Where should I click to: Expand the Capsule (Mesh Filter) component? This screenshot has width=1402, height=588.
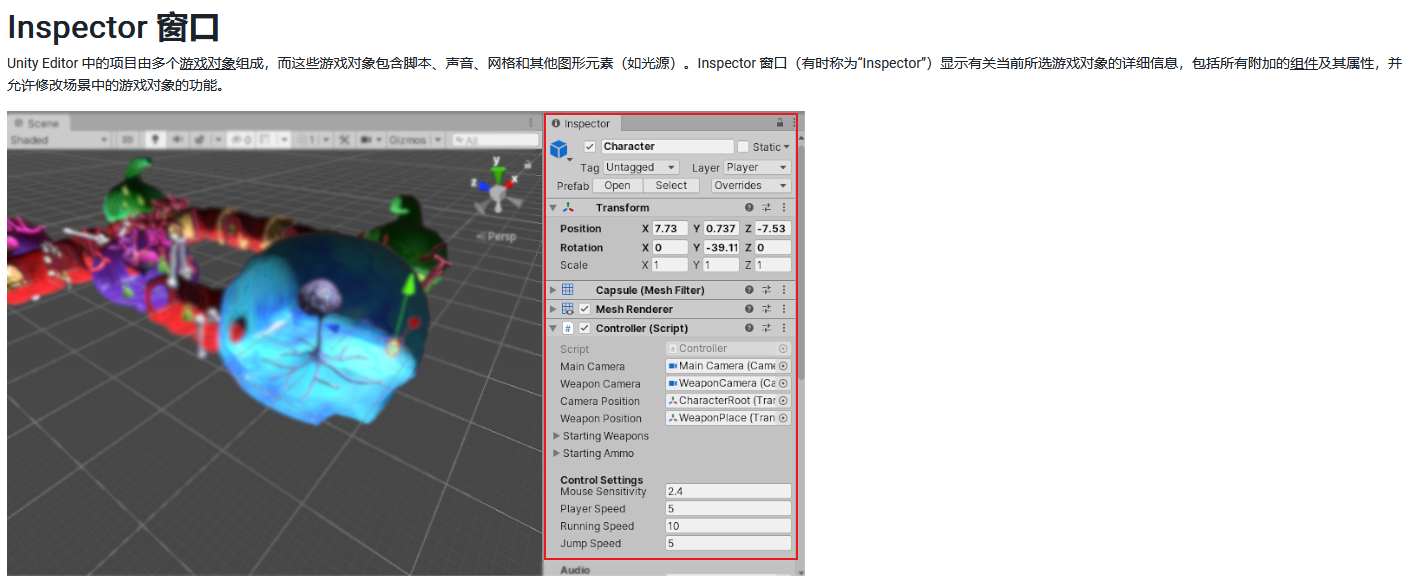[553, 290]
